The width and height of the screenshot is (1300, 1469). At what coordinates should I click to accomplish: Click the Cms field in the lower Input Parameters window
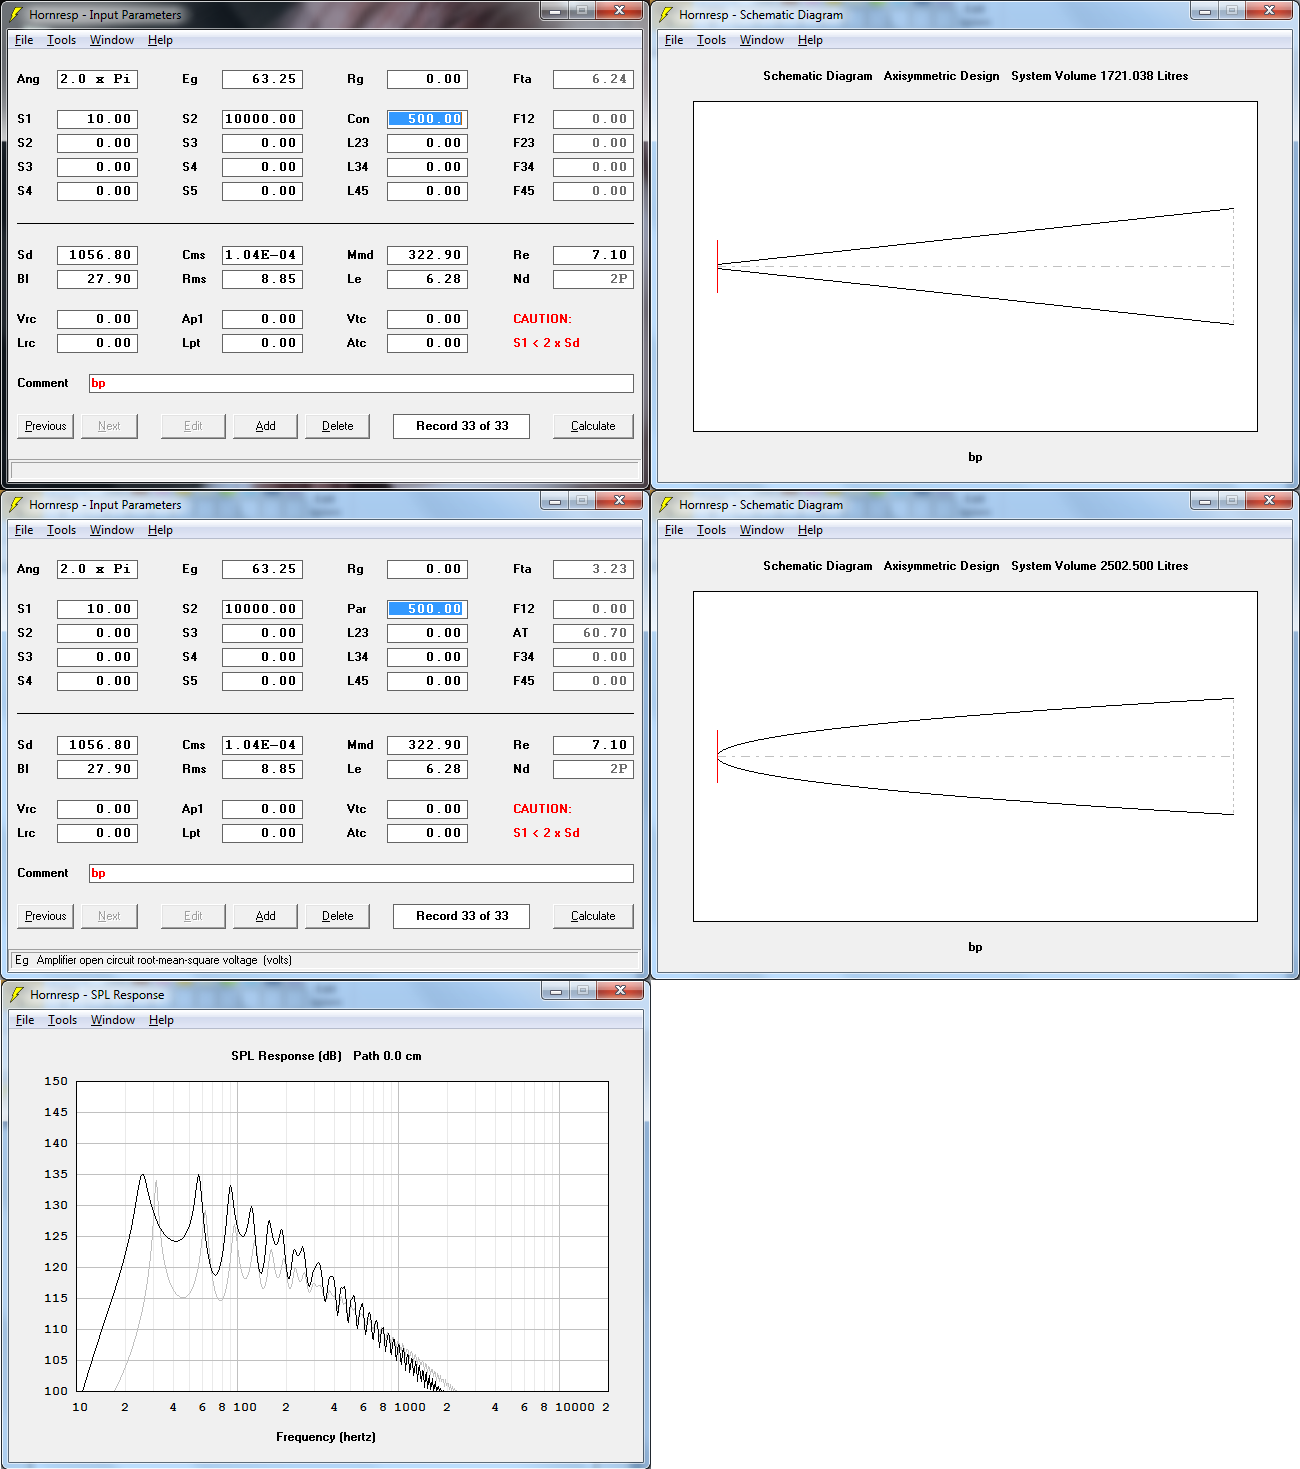(262, 745)
